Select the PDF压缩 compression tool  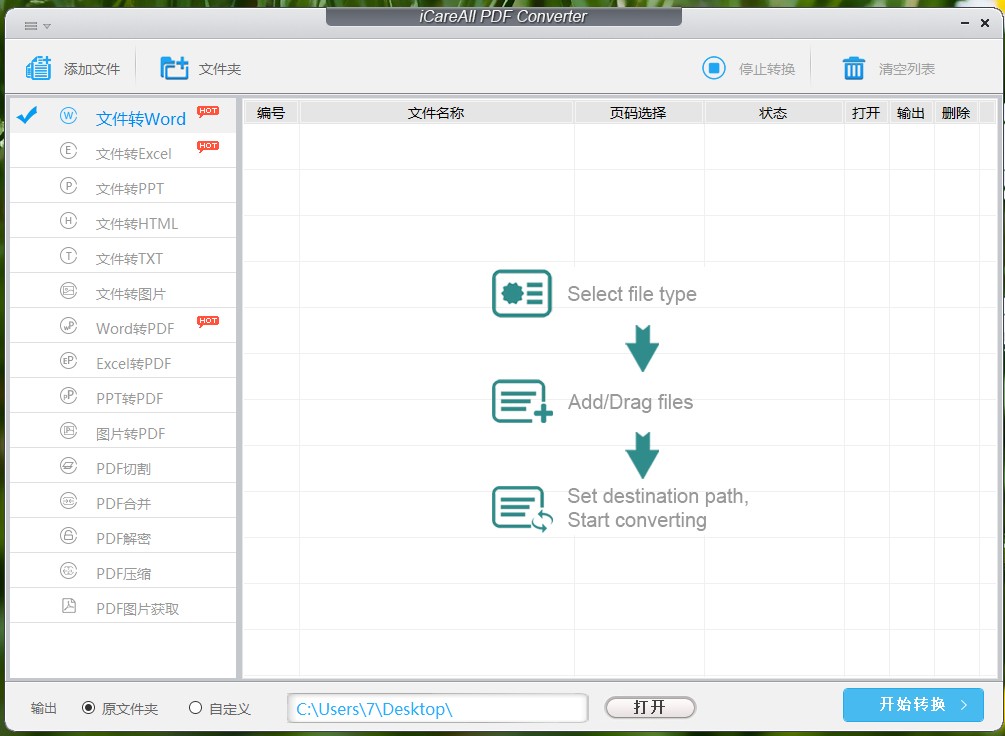coord(122,571)
